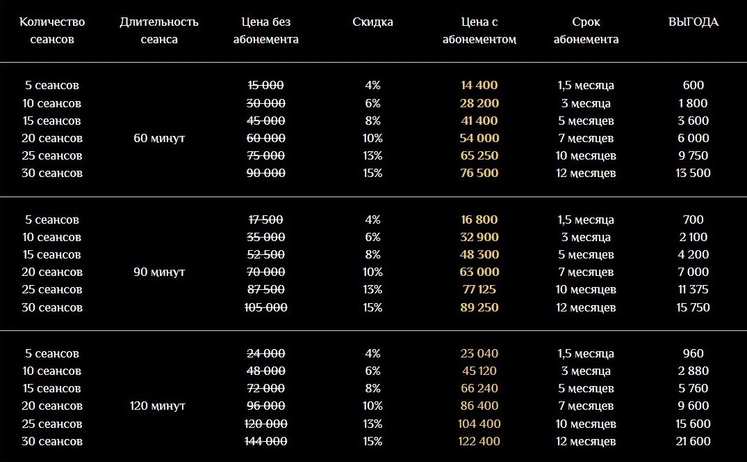Select the savings value 11 375
747x462 pixels.
(692, 290)
